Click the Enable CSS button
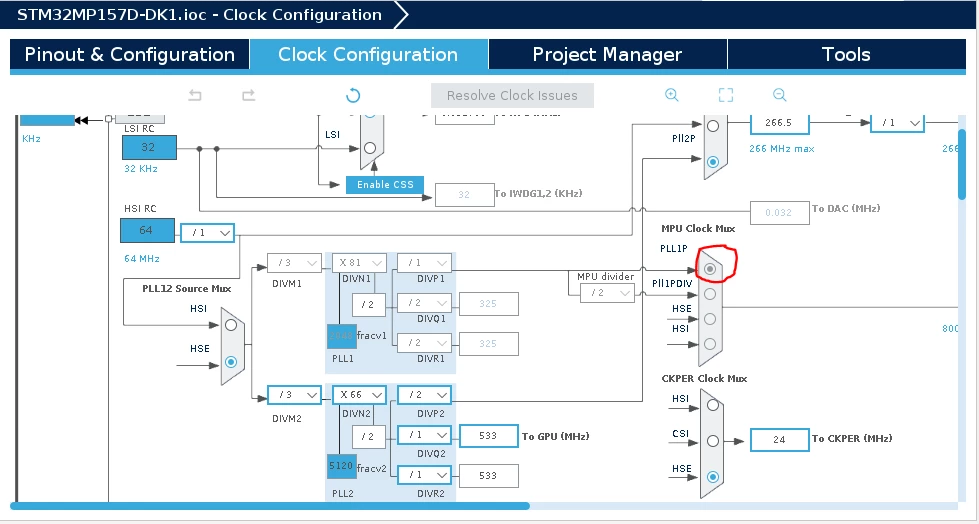979x524 pixels. pos(385,185)
